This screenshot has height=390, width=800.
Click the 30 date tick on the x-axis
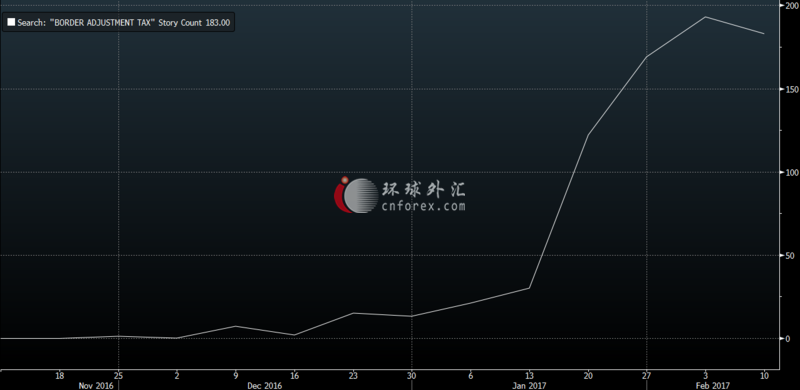(412, 376)
